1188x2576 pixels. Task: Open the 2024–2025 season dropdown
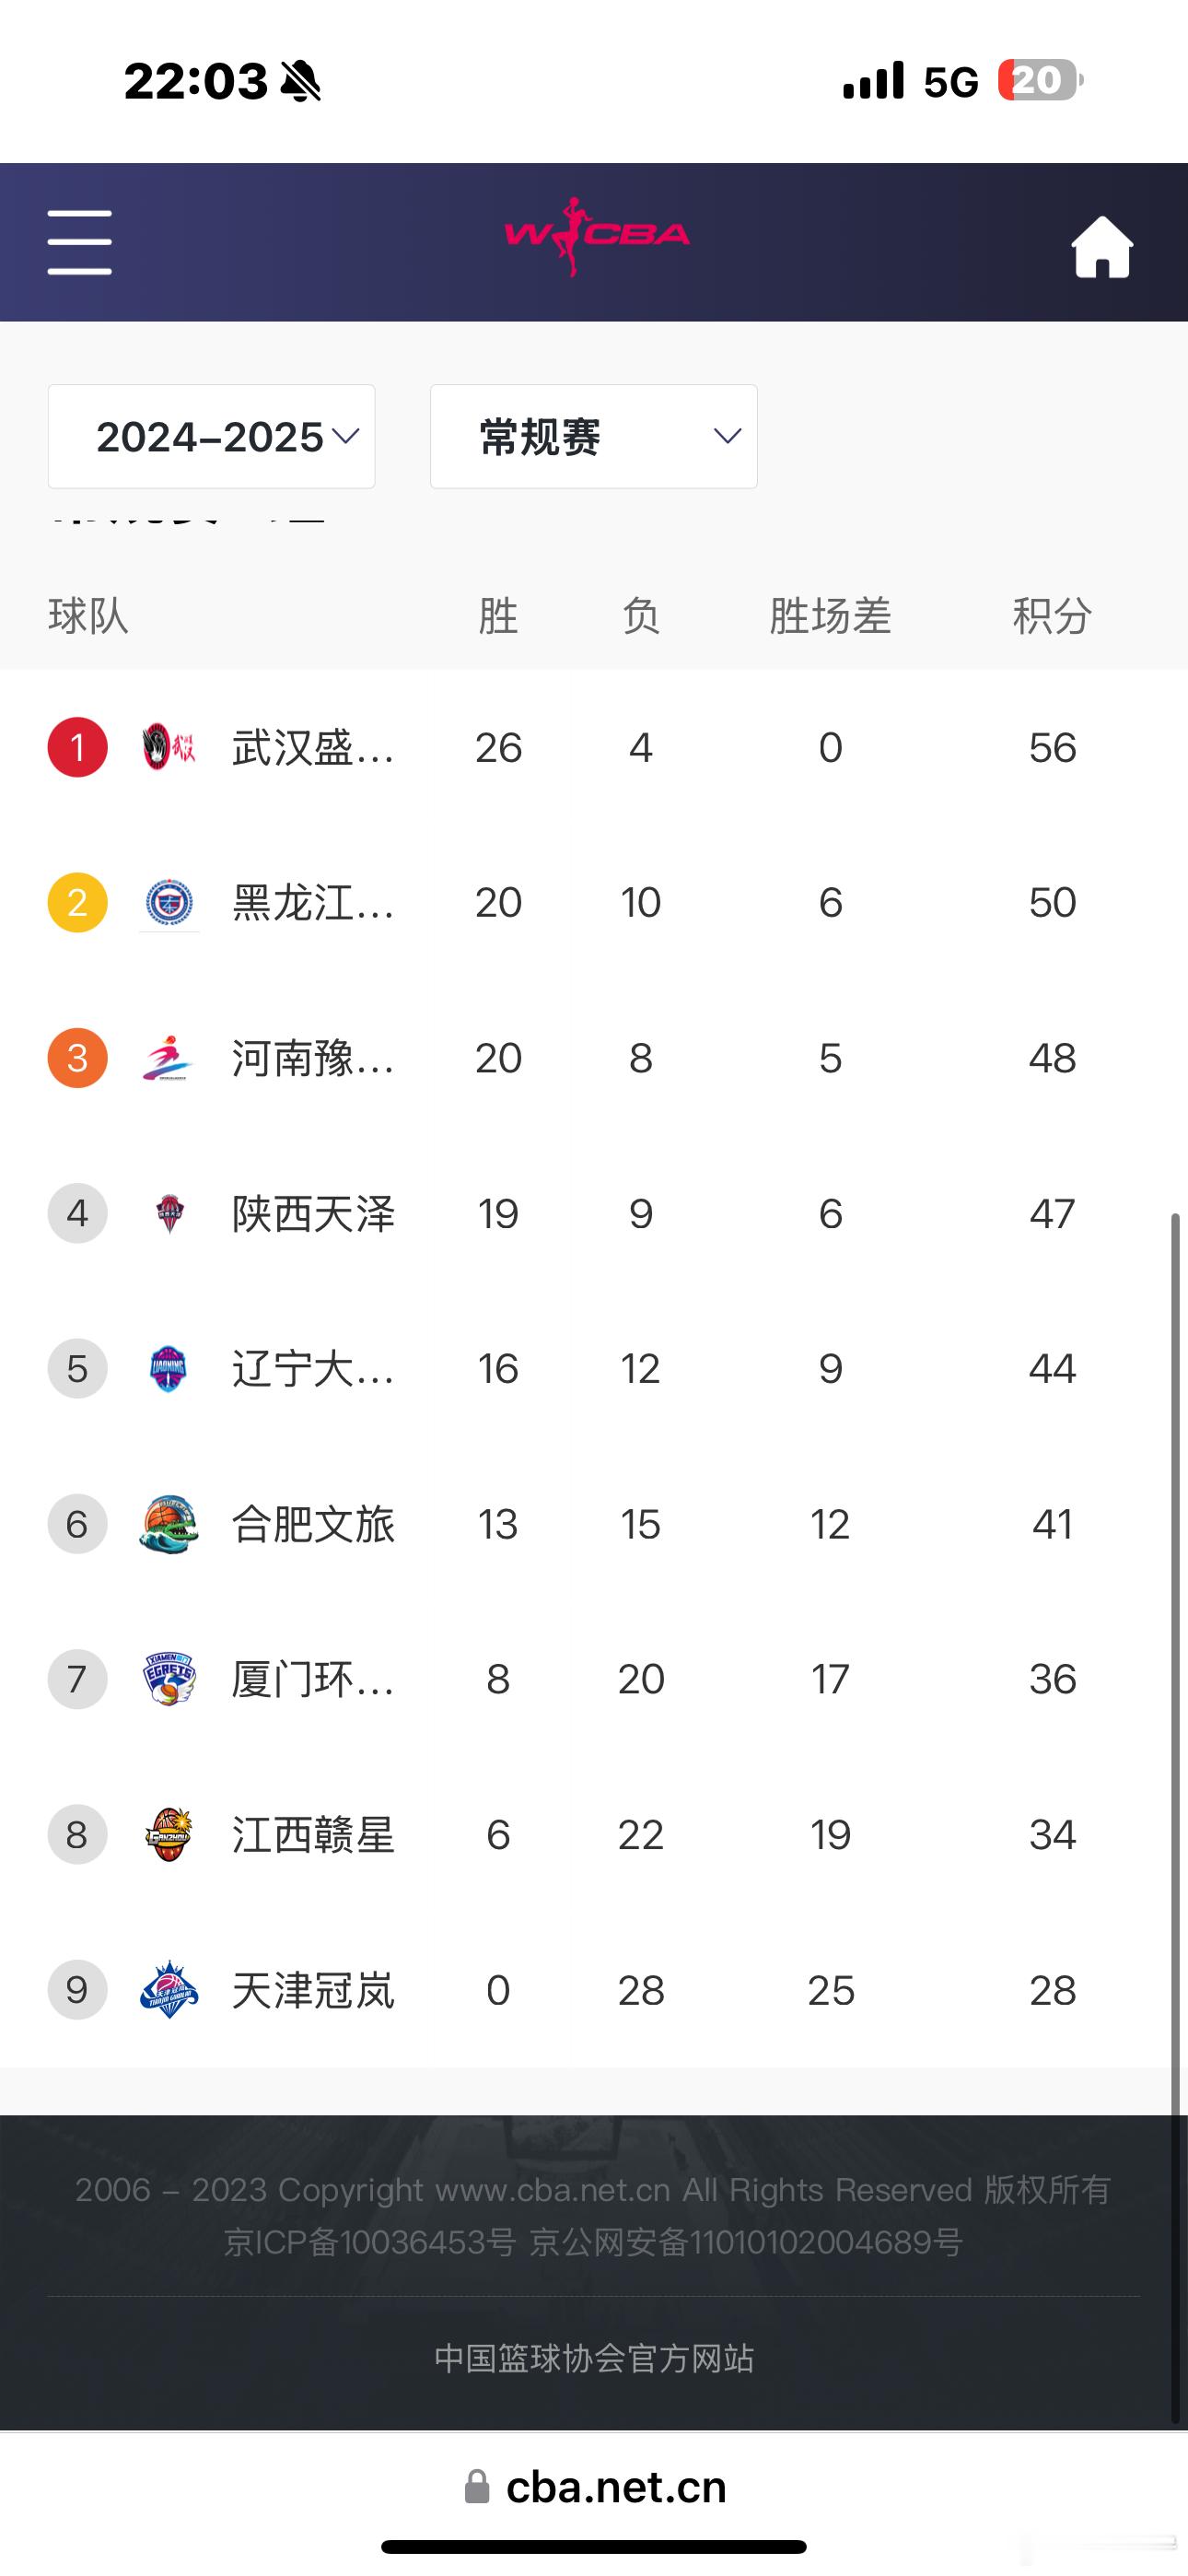pos(212,437)
